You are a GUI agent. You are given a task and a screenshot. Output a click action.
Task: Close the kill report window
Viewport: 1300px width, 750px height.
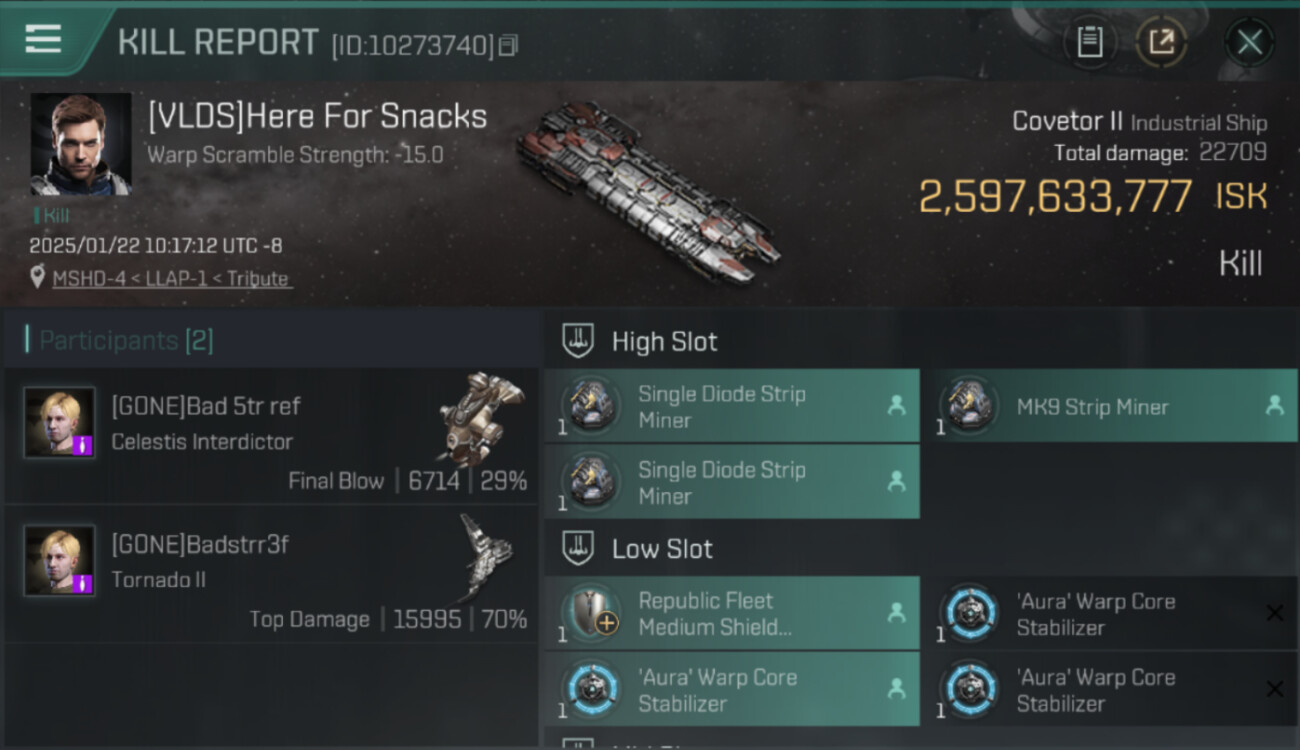click(x=1249, y=42)
